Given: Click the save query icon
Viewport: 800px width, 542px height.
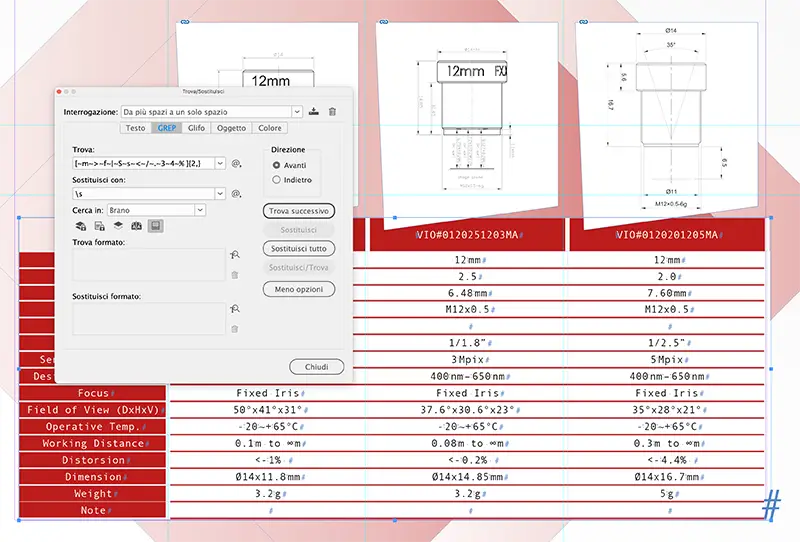Looking at the screenshot, I should coord(315,112).
